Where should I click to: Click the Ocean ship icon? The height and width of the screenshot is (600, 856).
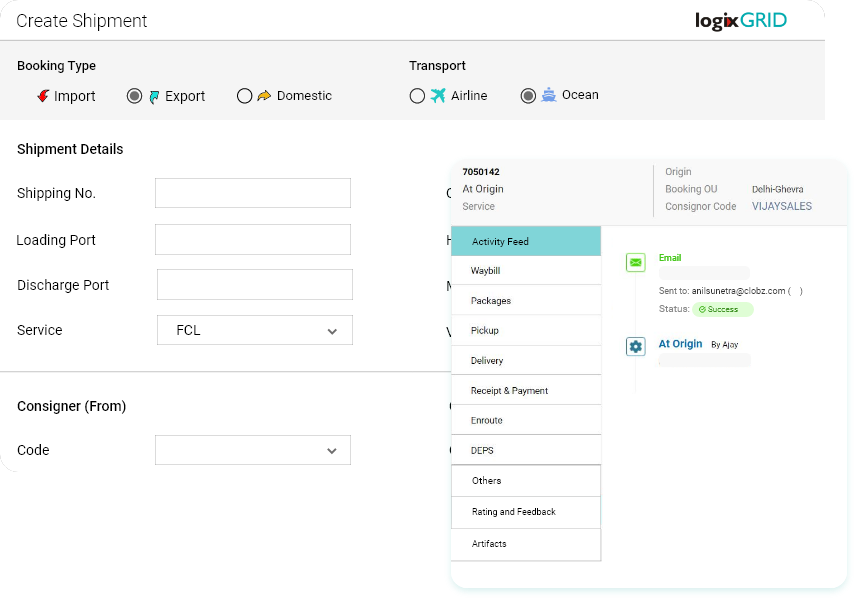coord(548,94)
